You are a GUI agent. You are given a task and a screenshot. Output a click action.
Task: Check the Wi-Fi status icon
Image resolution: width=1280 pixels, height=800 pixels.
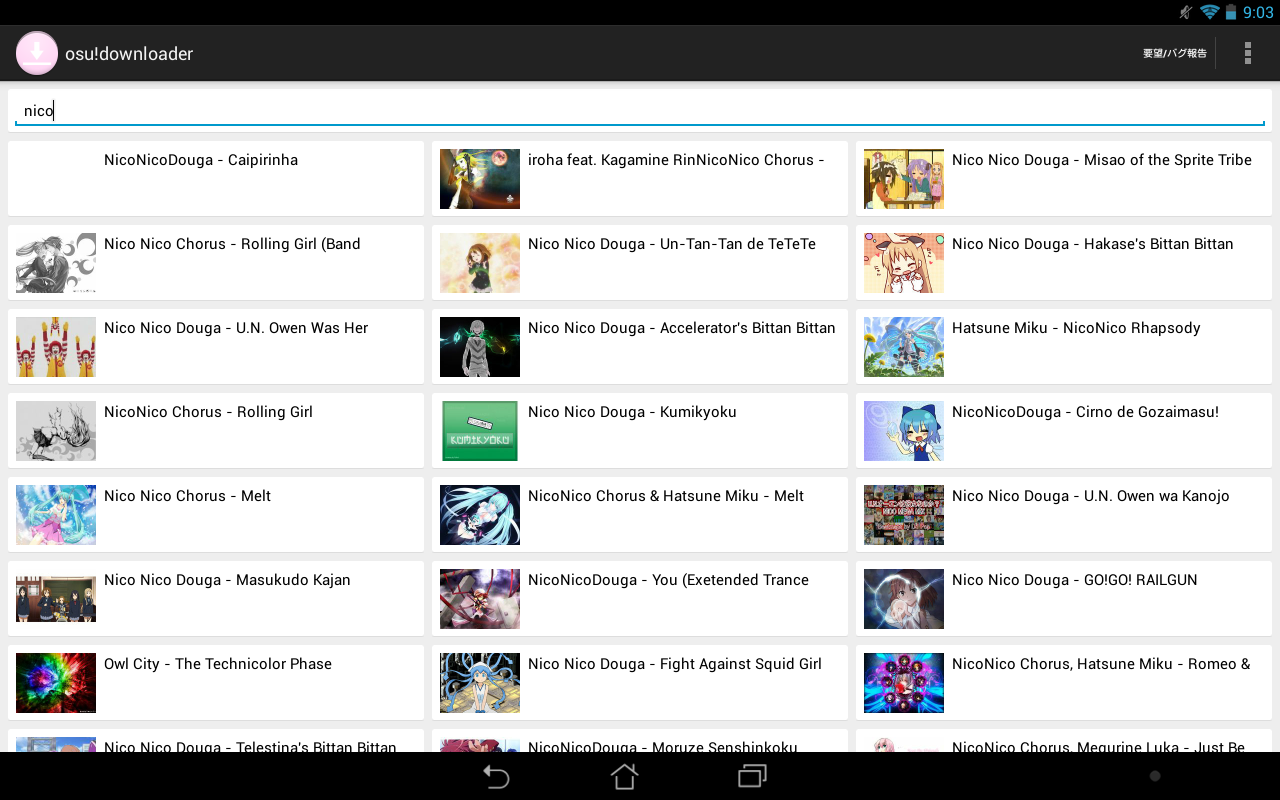pos(1210,12)
